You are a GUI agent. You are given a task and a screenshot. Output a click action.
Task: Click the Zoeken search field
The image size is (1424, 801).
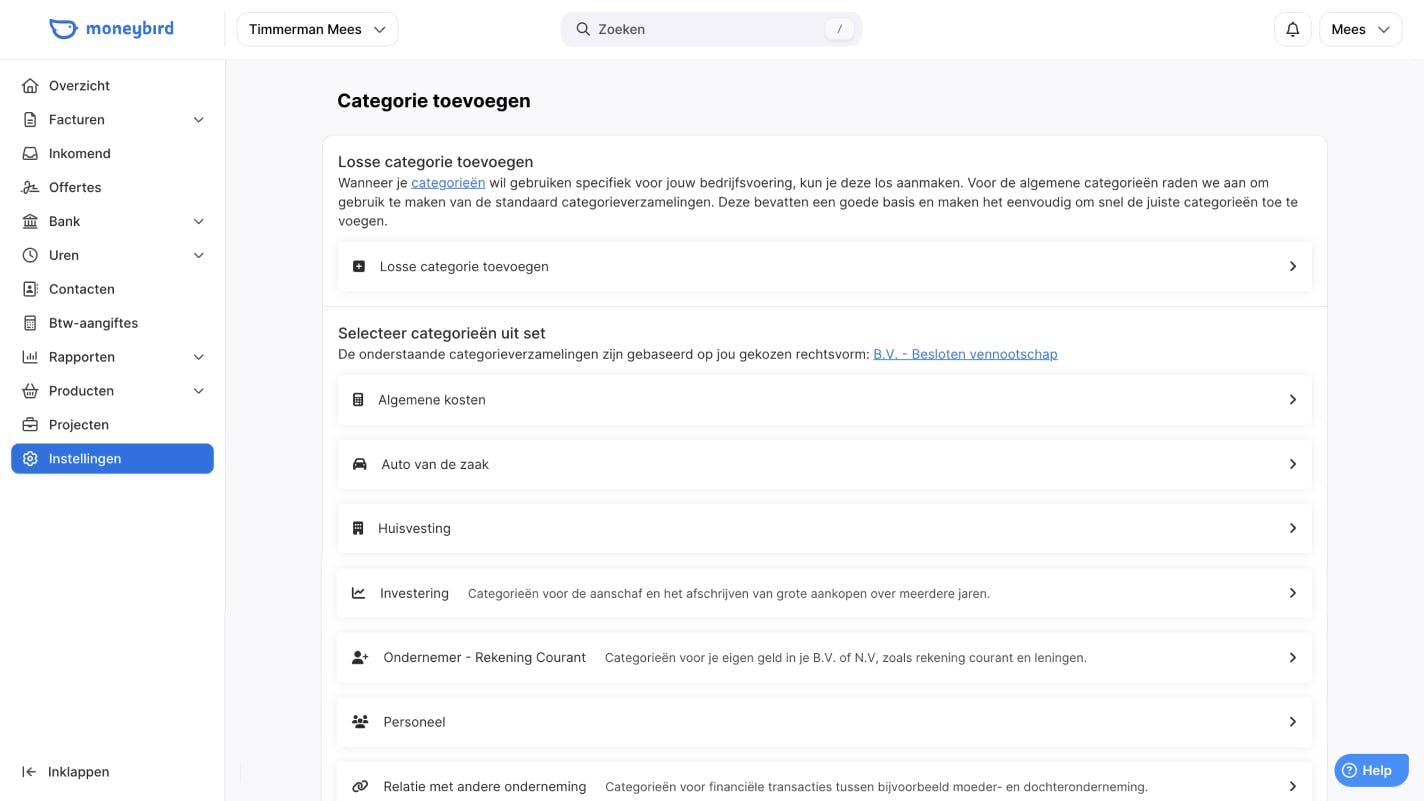point(711,29)
